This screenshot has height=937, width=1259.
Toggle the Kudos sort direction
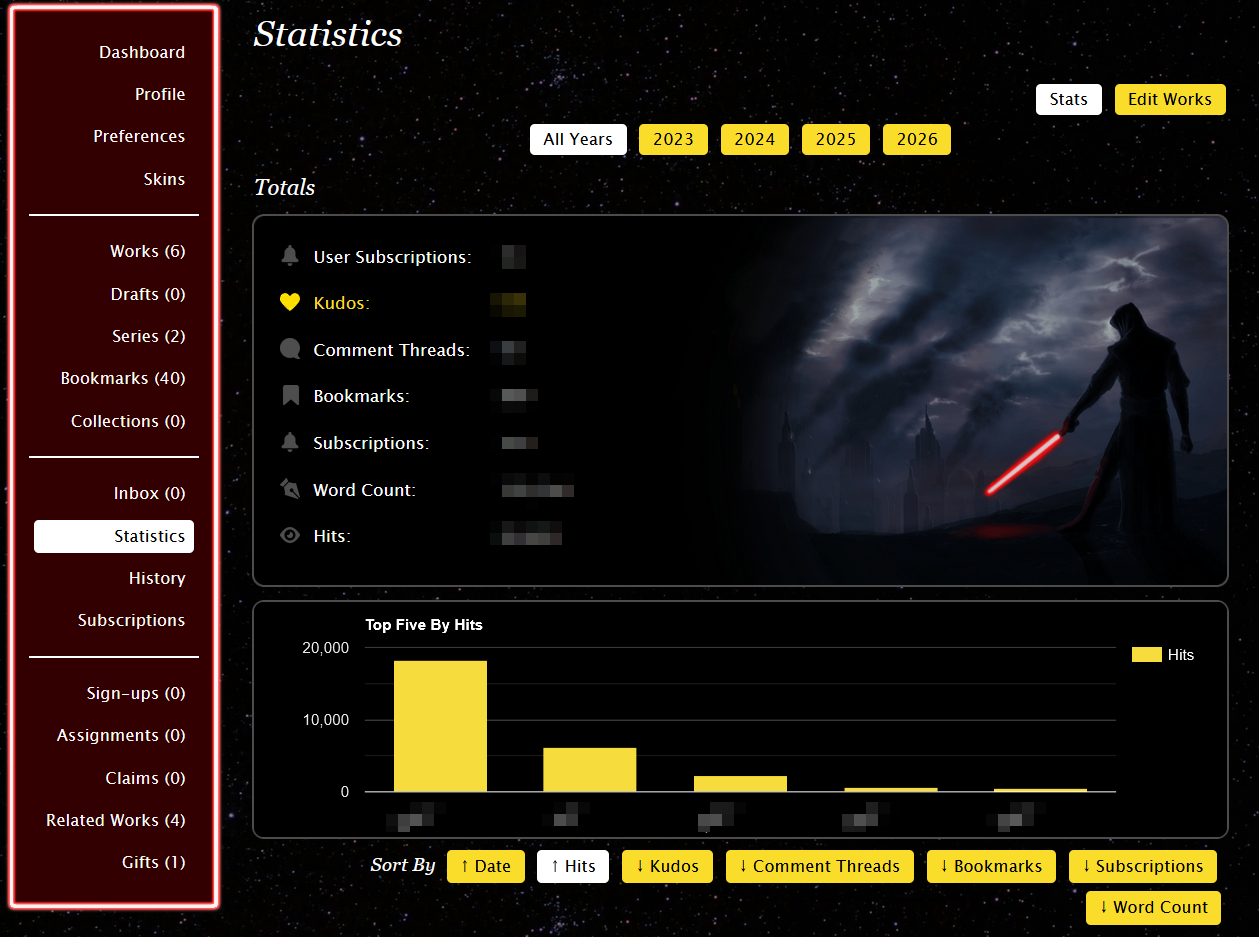coord(667,866)
